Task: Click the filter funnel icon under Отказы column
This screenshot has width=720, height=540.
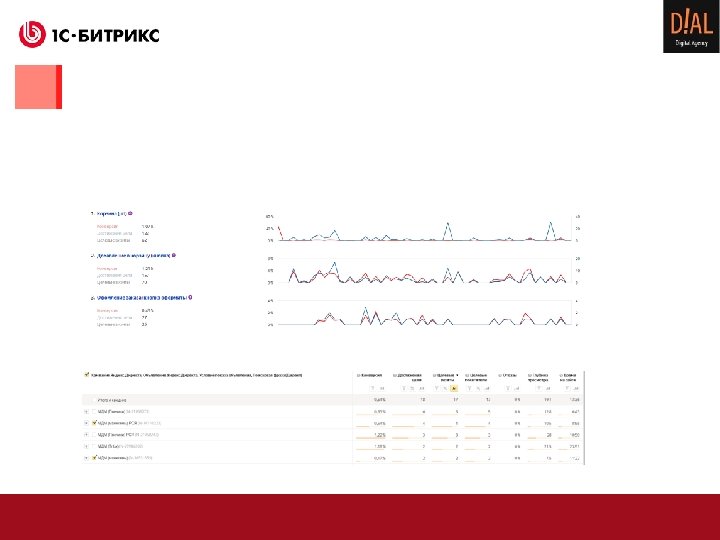Action: (509, 388)
